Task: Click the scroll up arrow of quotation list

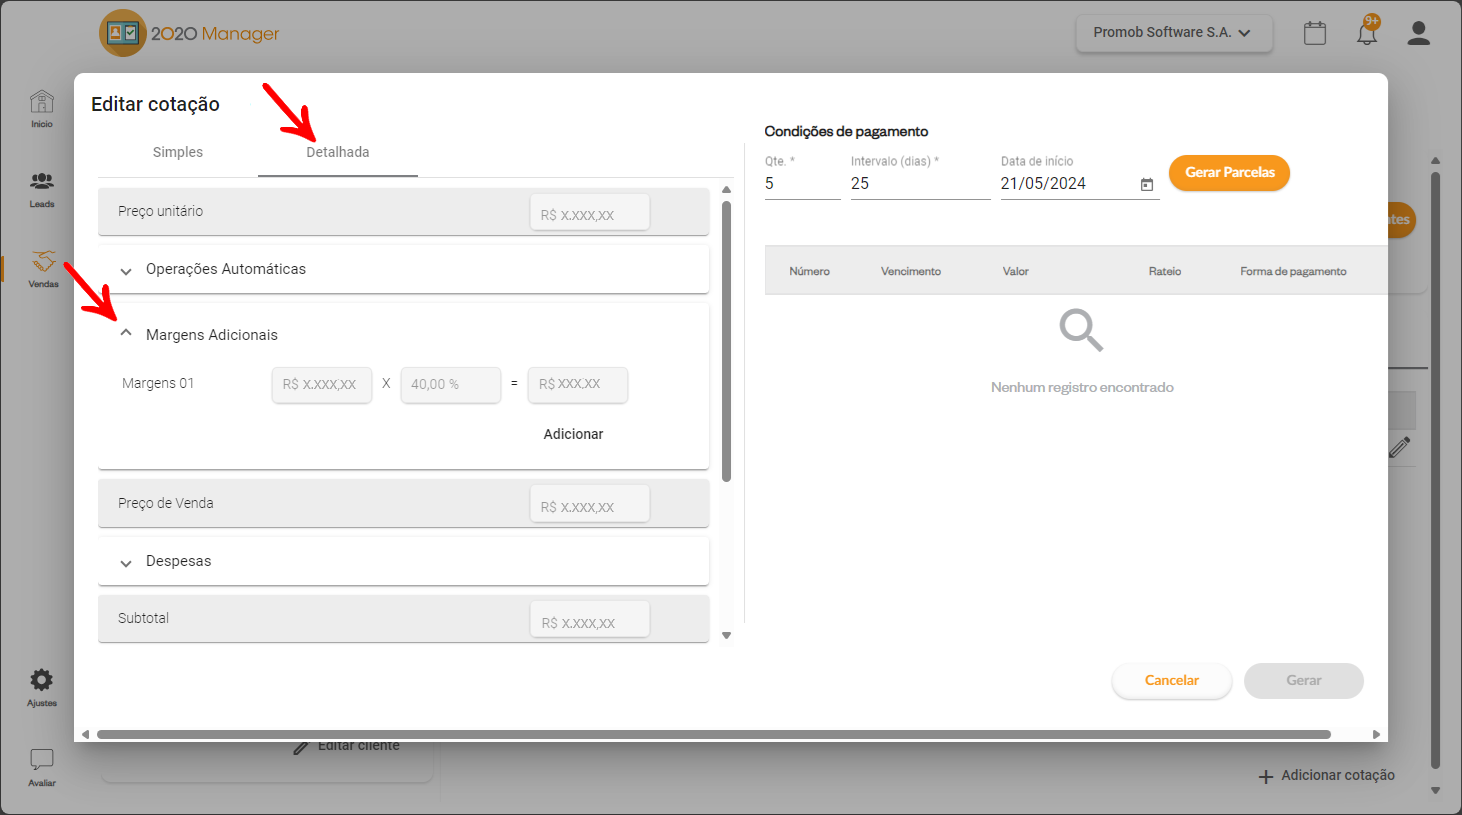Action: [x=727, y=189]
